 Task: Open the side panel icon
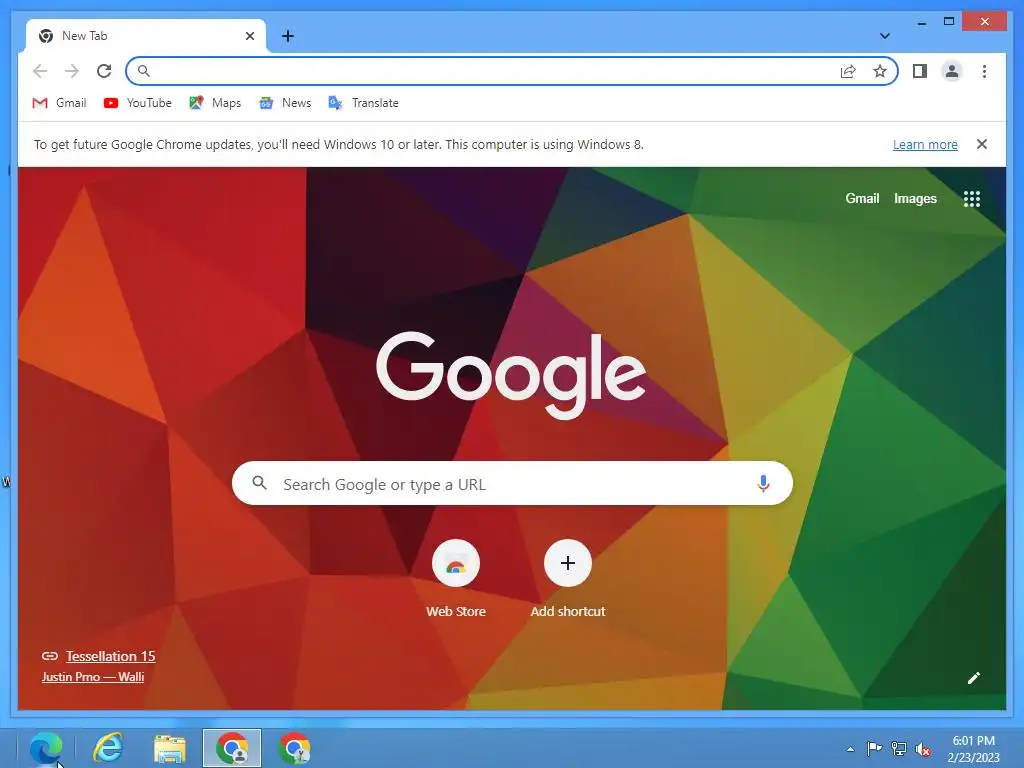[x=920, y=71]
